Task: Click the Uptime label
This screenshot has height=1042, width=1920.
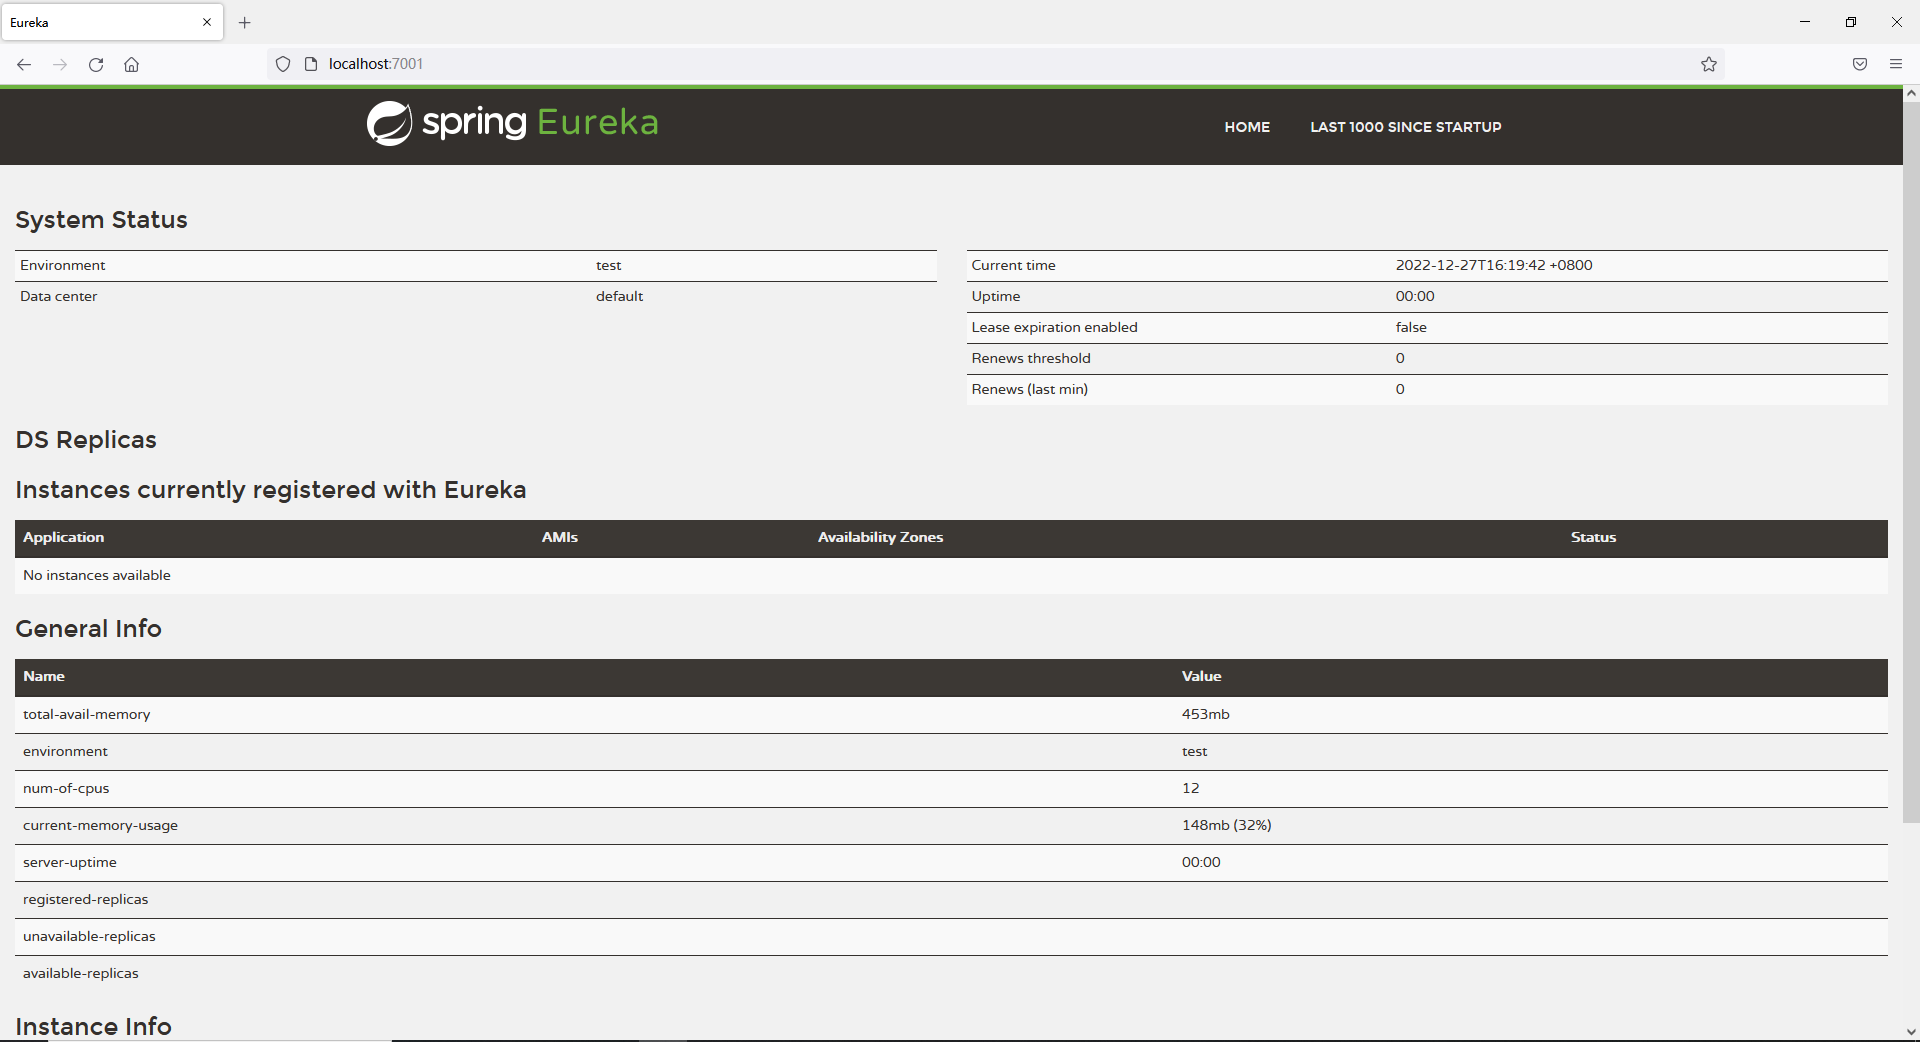Action: point(996,296)
